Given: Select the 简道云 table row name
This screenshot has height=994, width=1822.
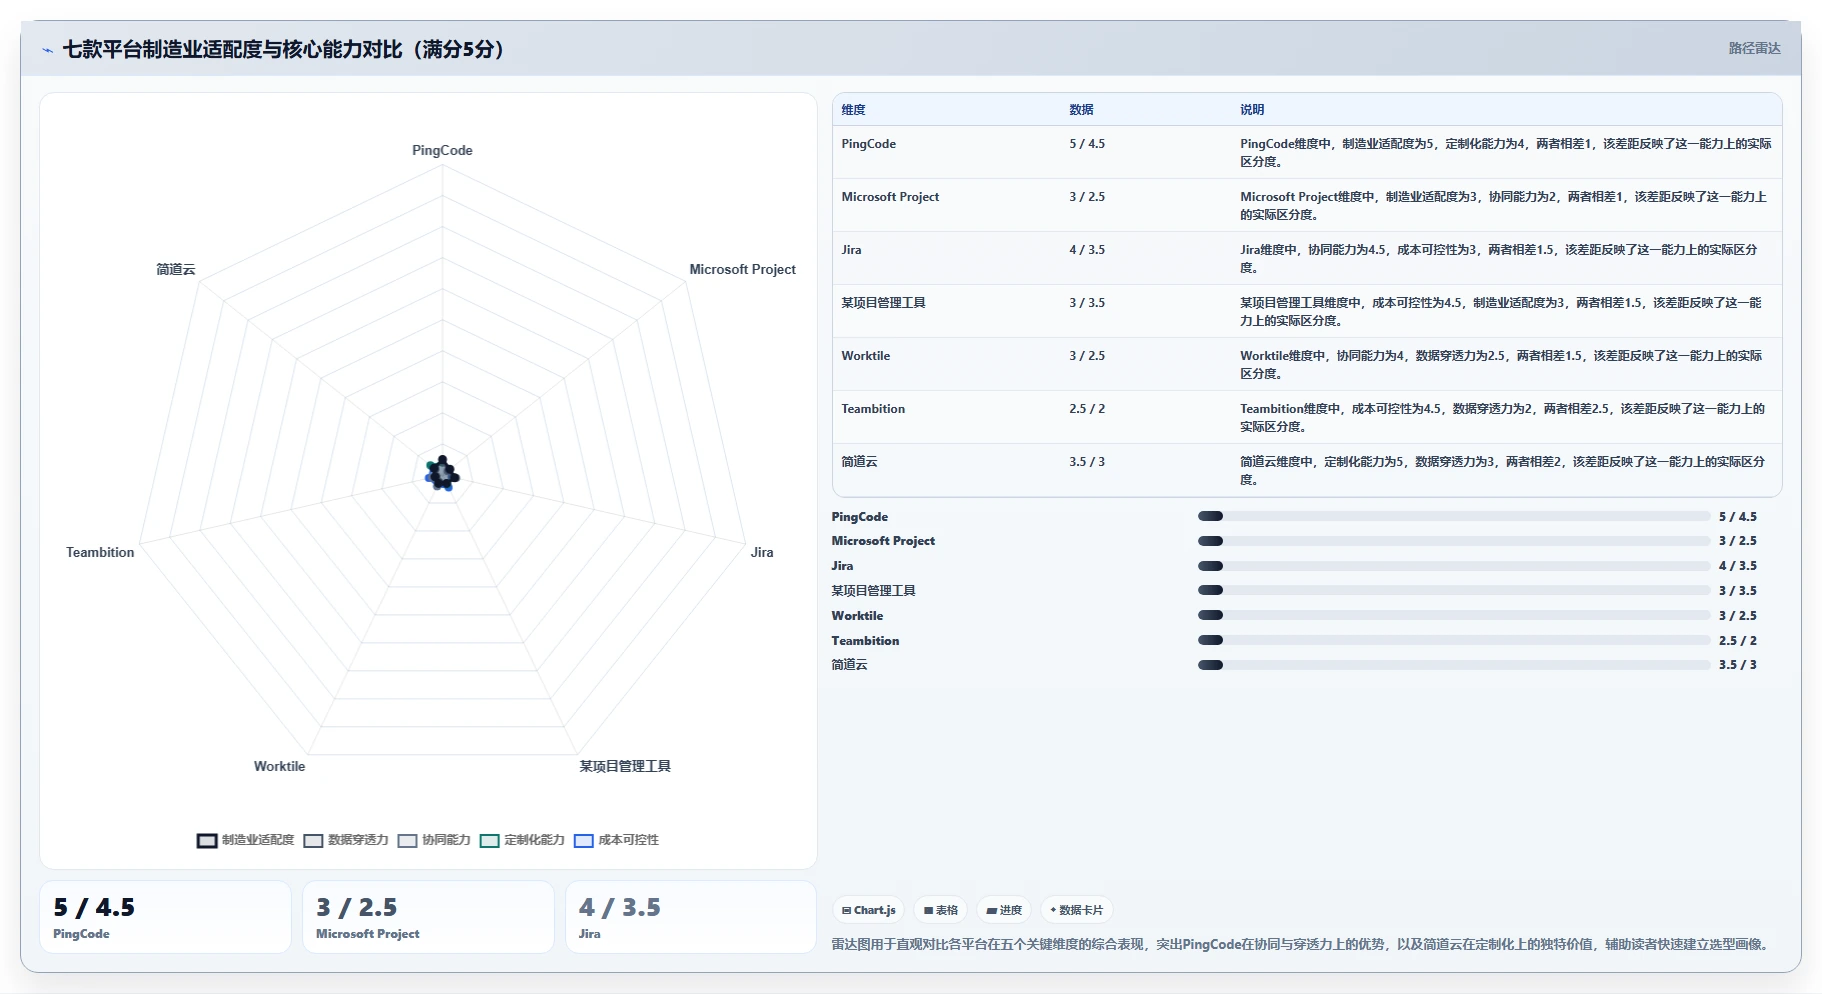Looking at the screenshot, I should pos(859,462).
